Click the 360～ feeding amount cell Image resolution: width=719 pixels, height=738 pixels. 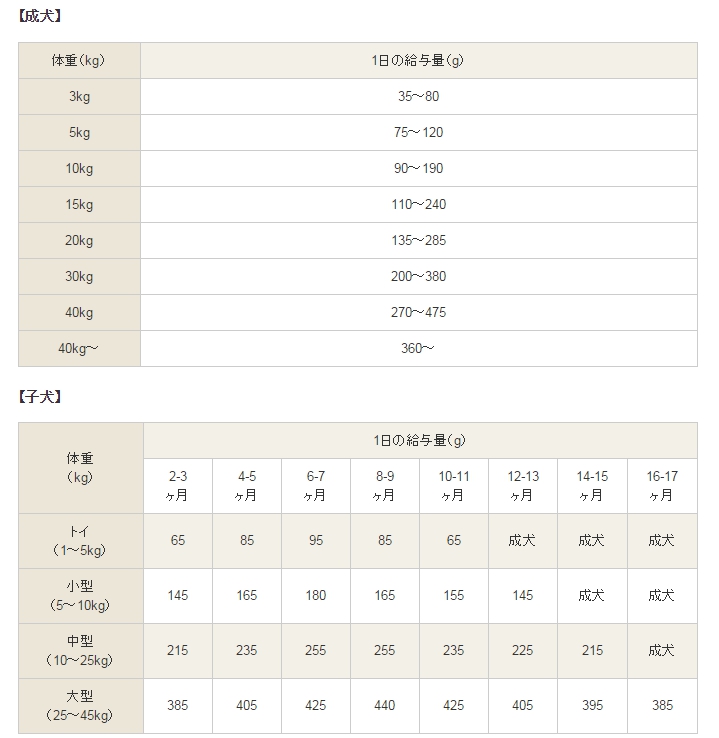[418, 349]
